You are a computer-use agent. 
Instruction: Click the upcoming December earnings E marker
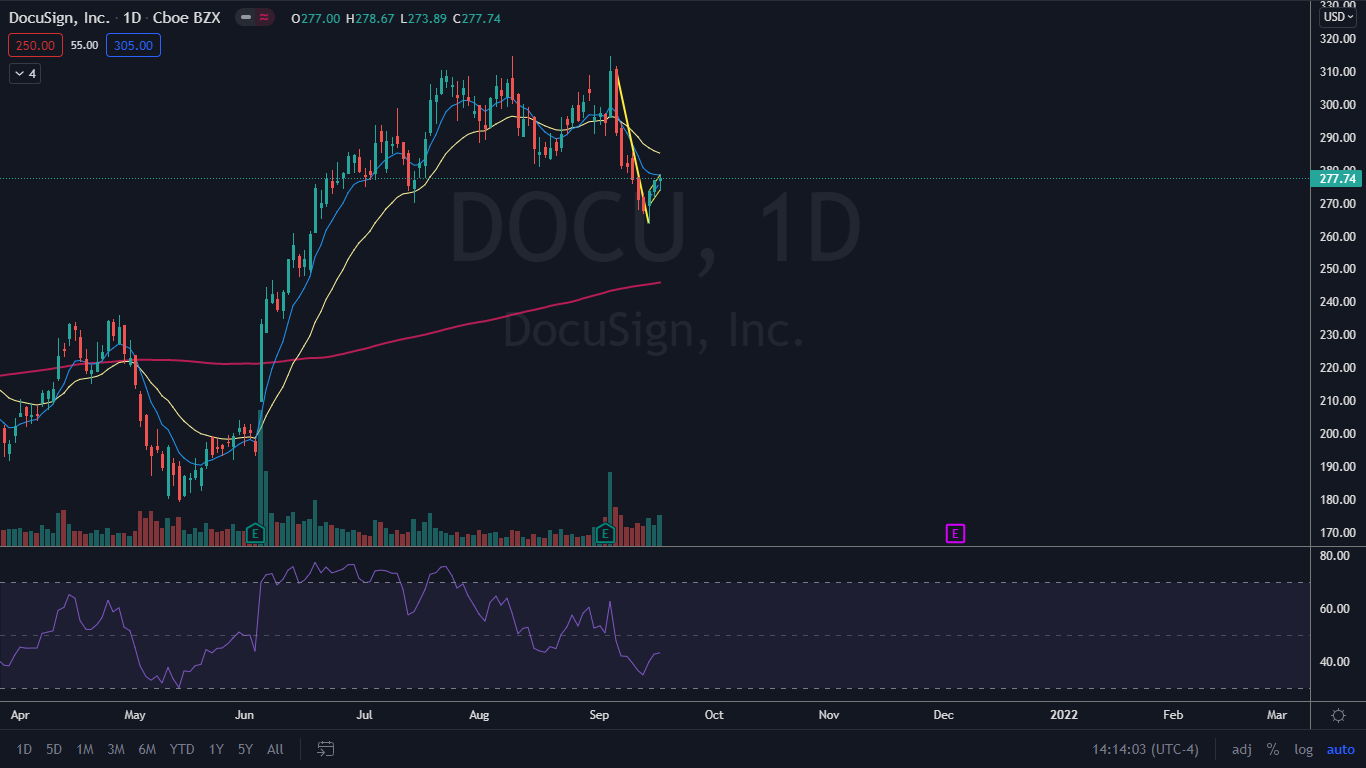pyautogui.click(x=955, y=534)
